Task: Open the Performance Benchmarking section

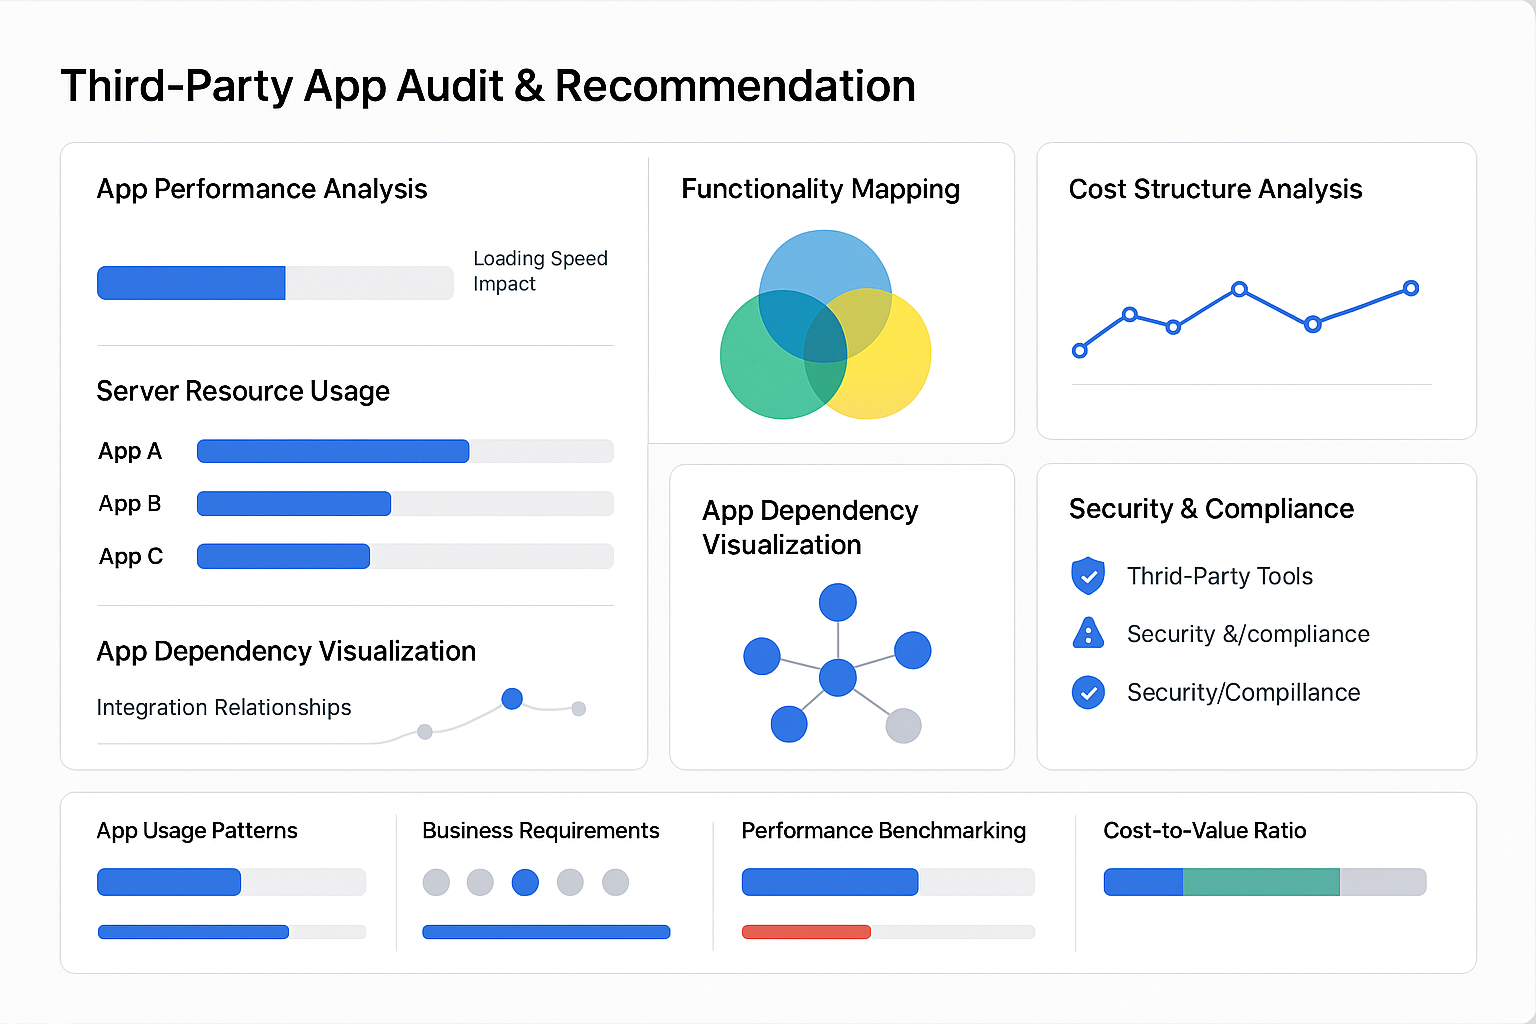Action: (883, 830)
